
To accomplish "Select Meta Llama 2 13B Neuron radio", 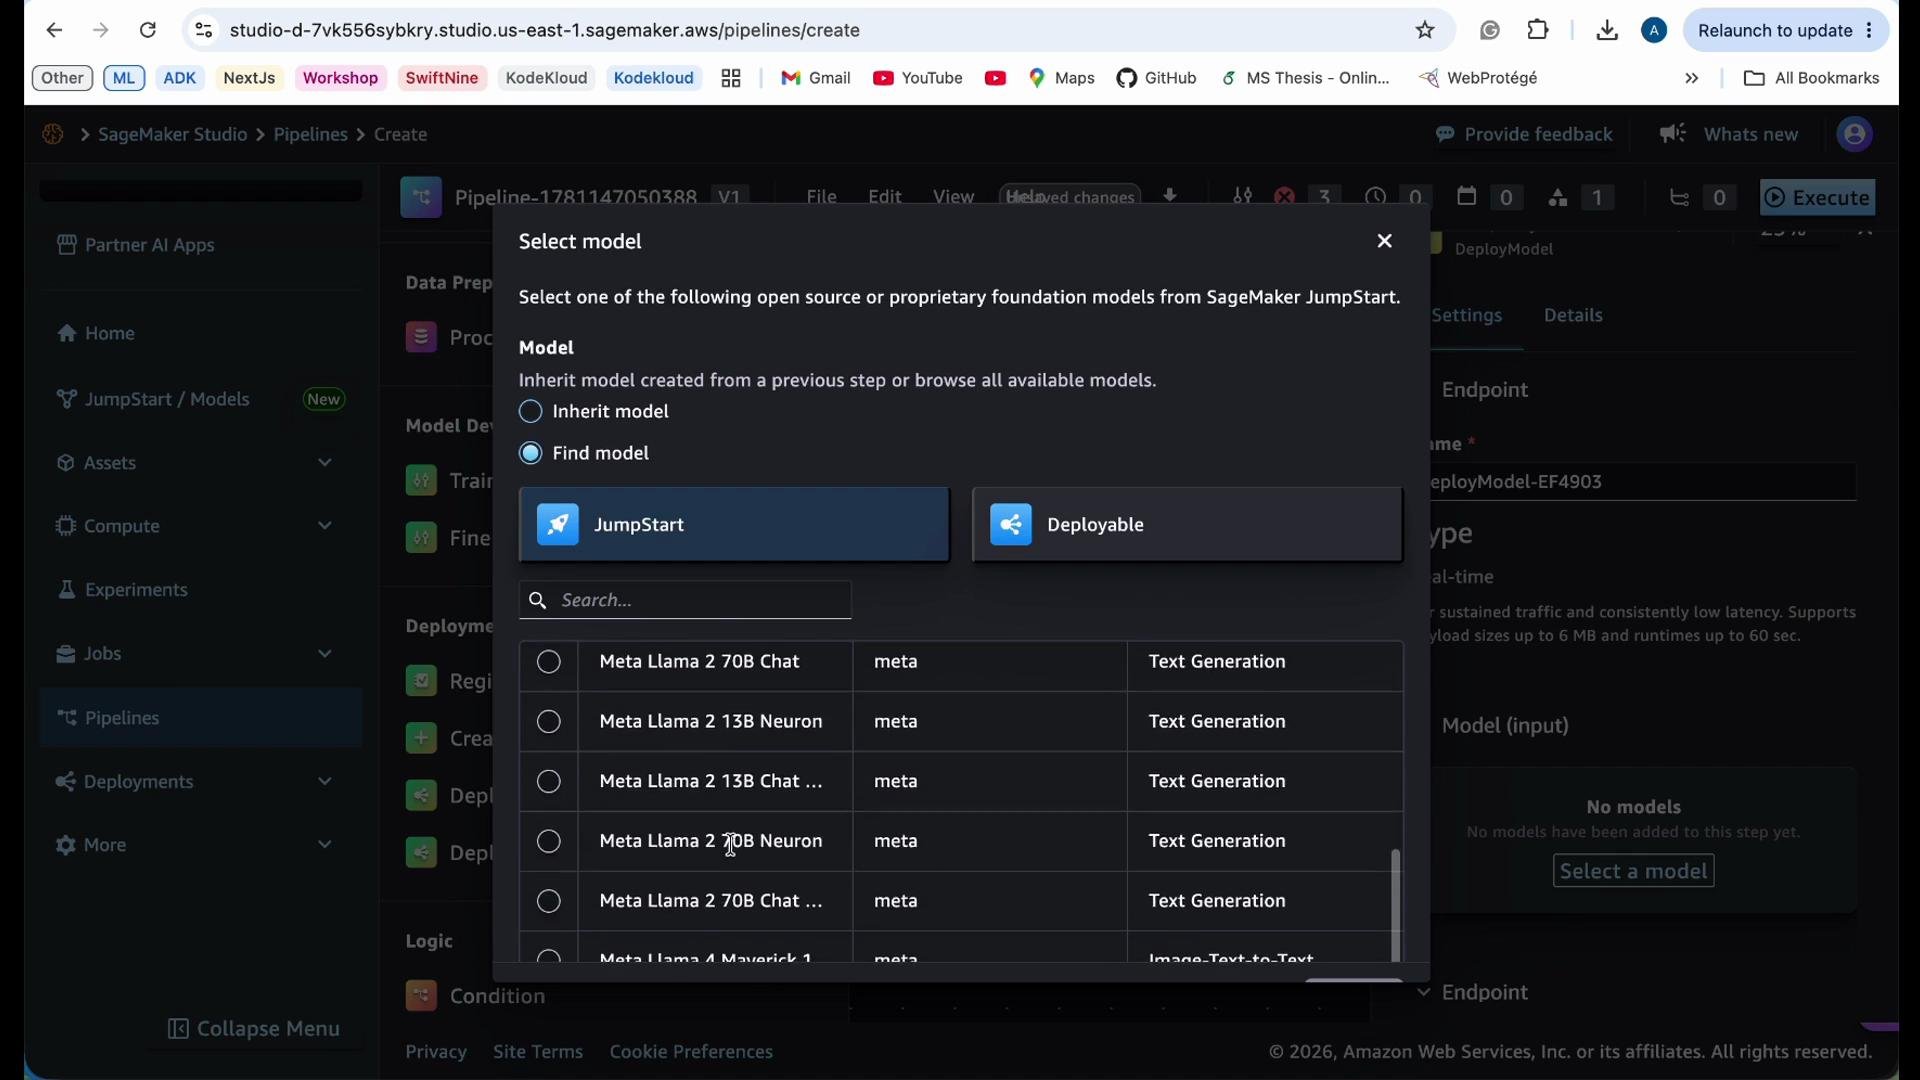I will click(549, 722).
